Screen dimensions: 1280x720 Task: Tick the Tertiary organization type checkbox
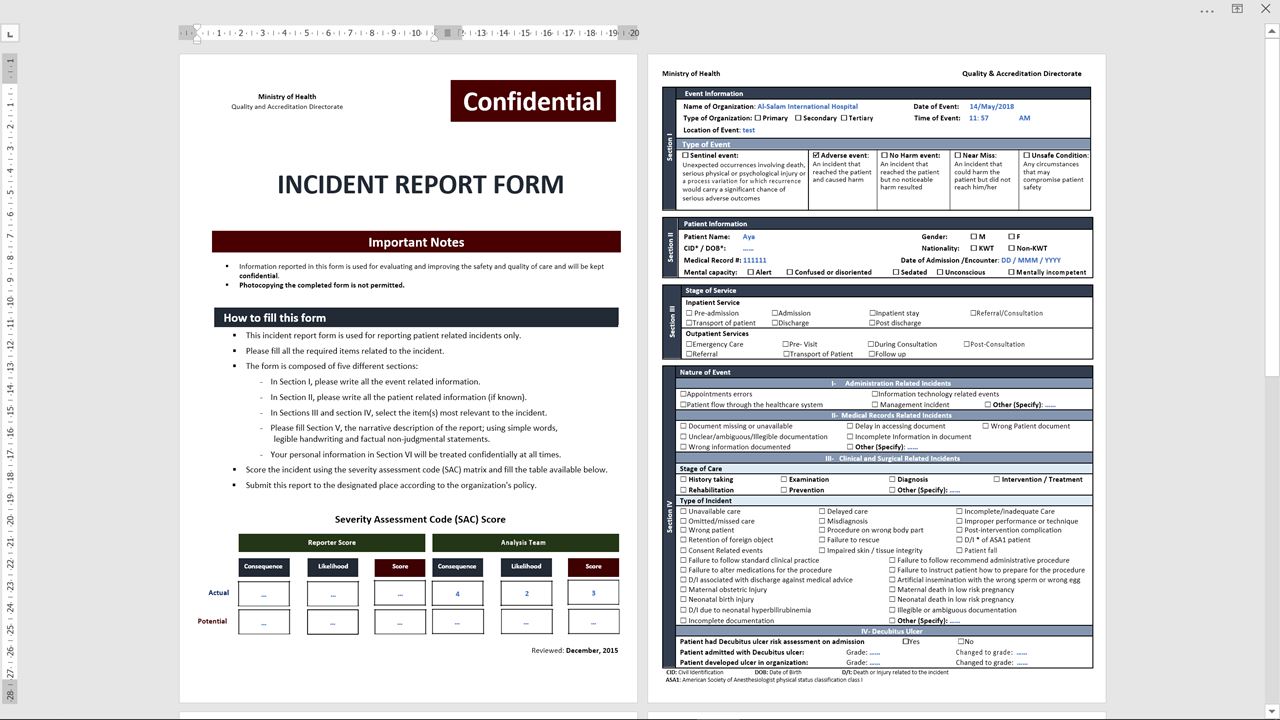tap(844, 118)
